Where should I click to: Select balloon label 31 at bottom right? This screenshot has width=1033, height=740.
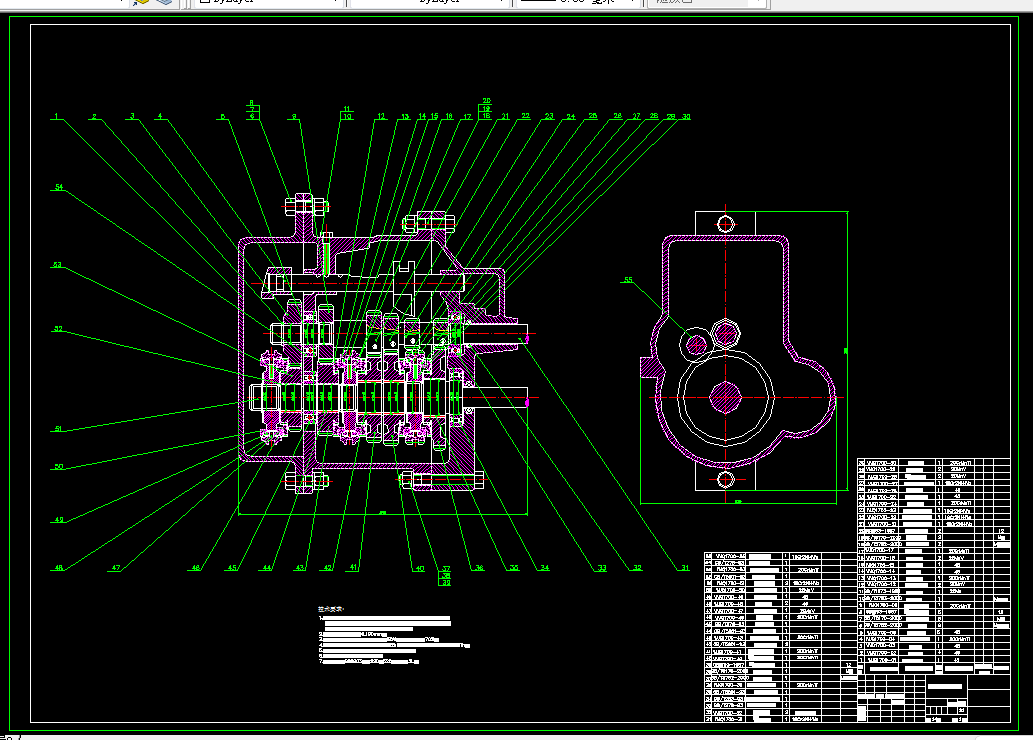click(685, 567)
